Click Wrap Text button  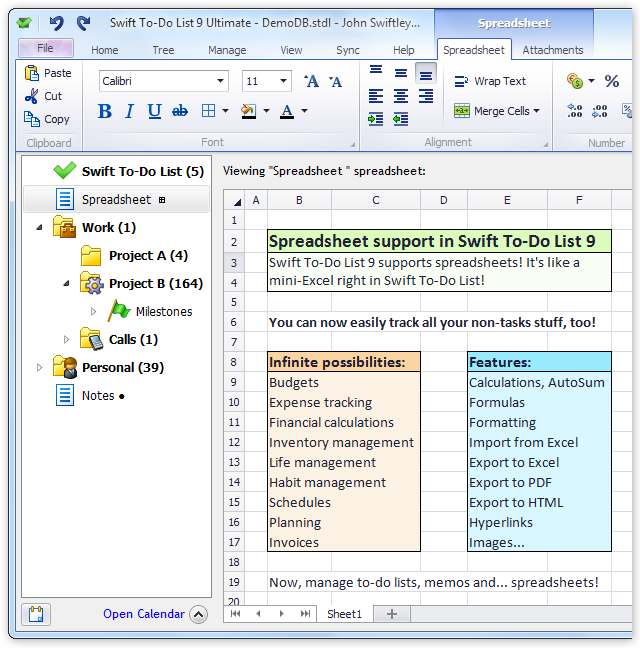[490, 81]
